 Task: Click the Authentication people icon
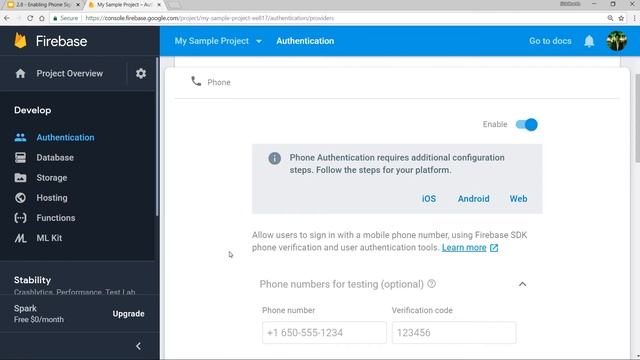(x=20, y=138)
